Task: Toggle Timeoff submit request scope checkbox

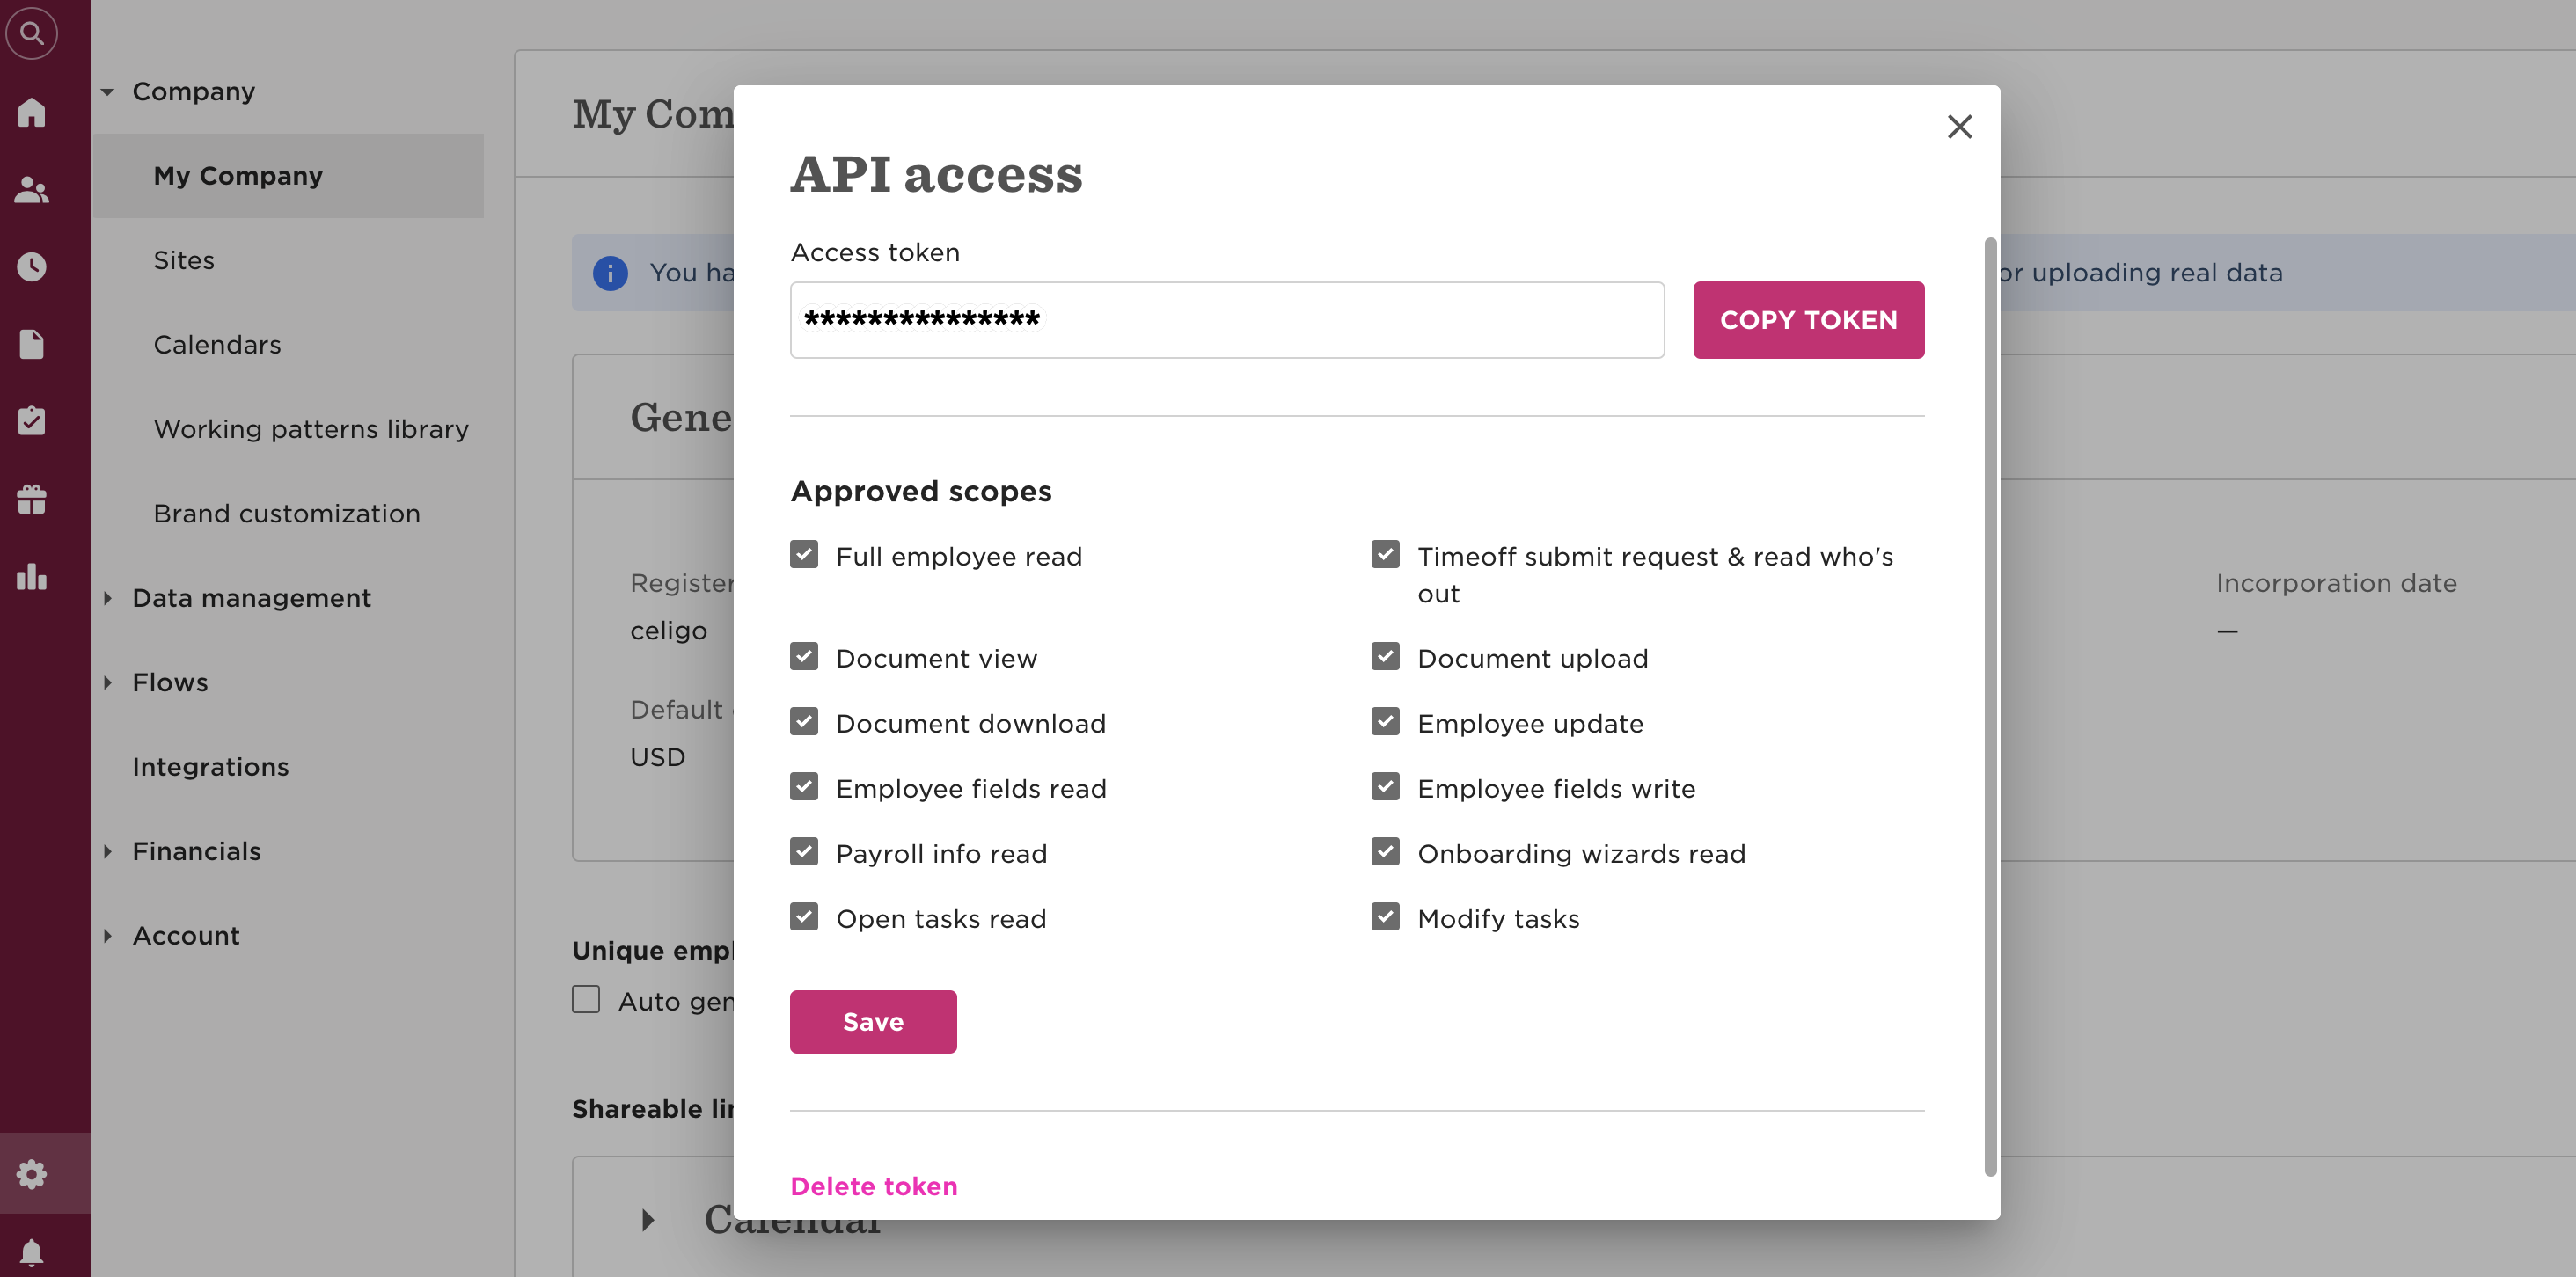Action: tap(1385, 554)
